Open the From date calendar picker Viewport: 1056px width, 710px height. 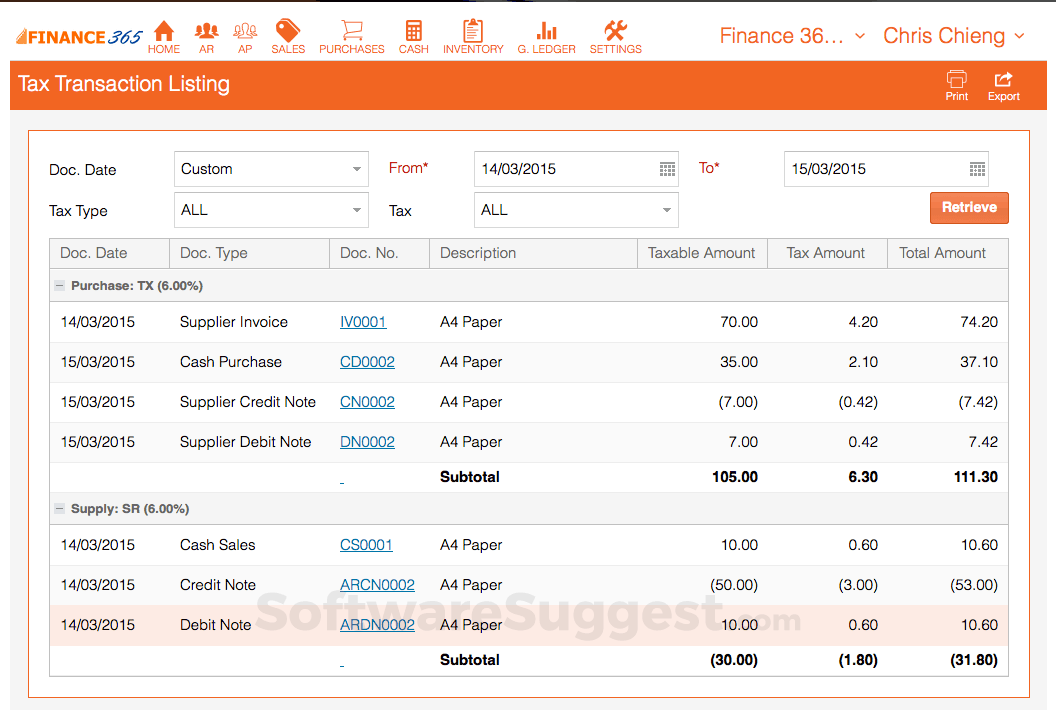(667, 169)
